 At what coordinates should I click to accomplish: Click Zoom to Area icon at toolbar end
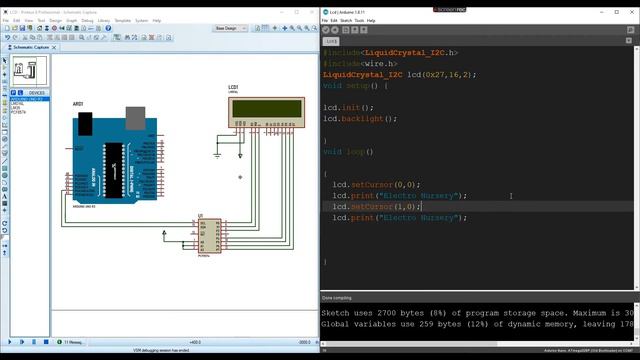(314, 28)
